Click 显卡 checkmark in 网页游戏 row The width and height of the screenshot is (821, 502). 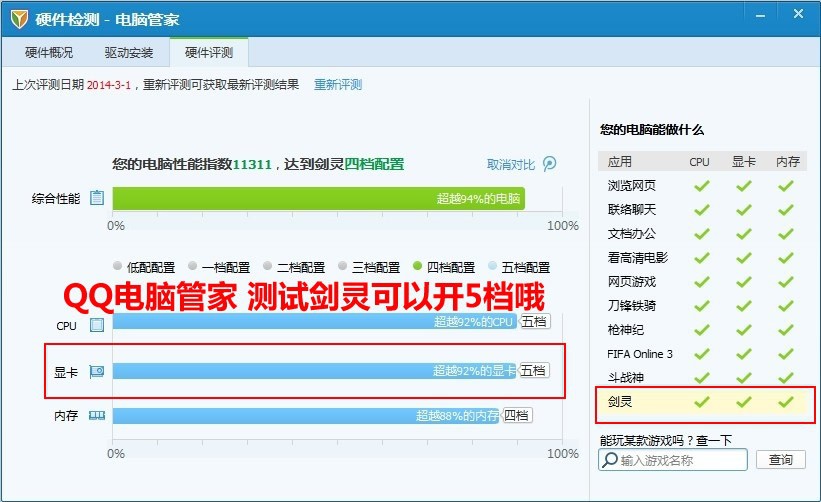coord(744,282)
